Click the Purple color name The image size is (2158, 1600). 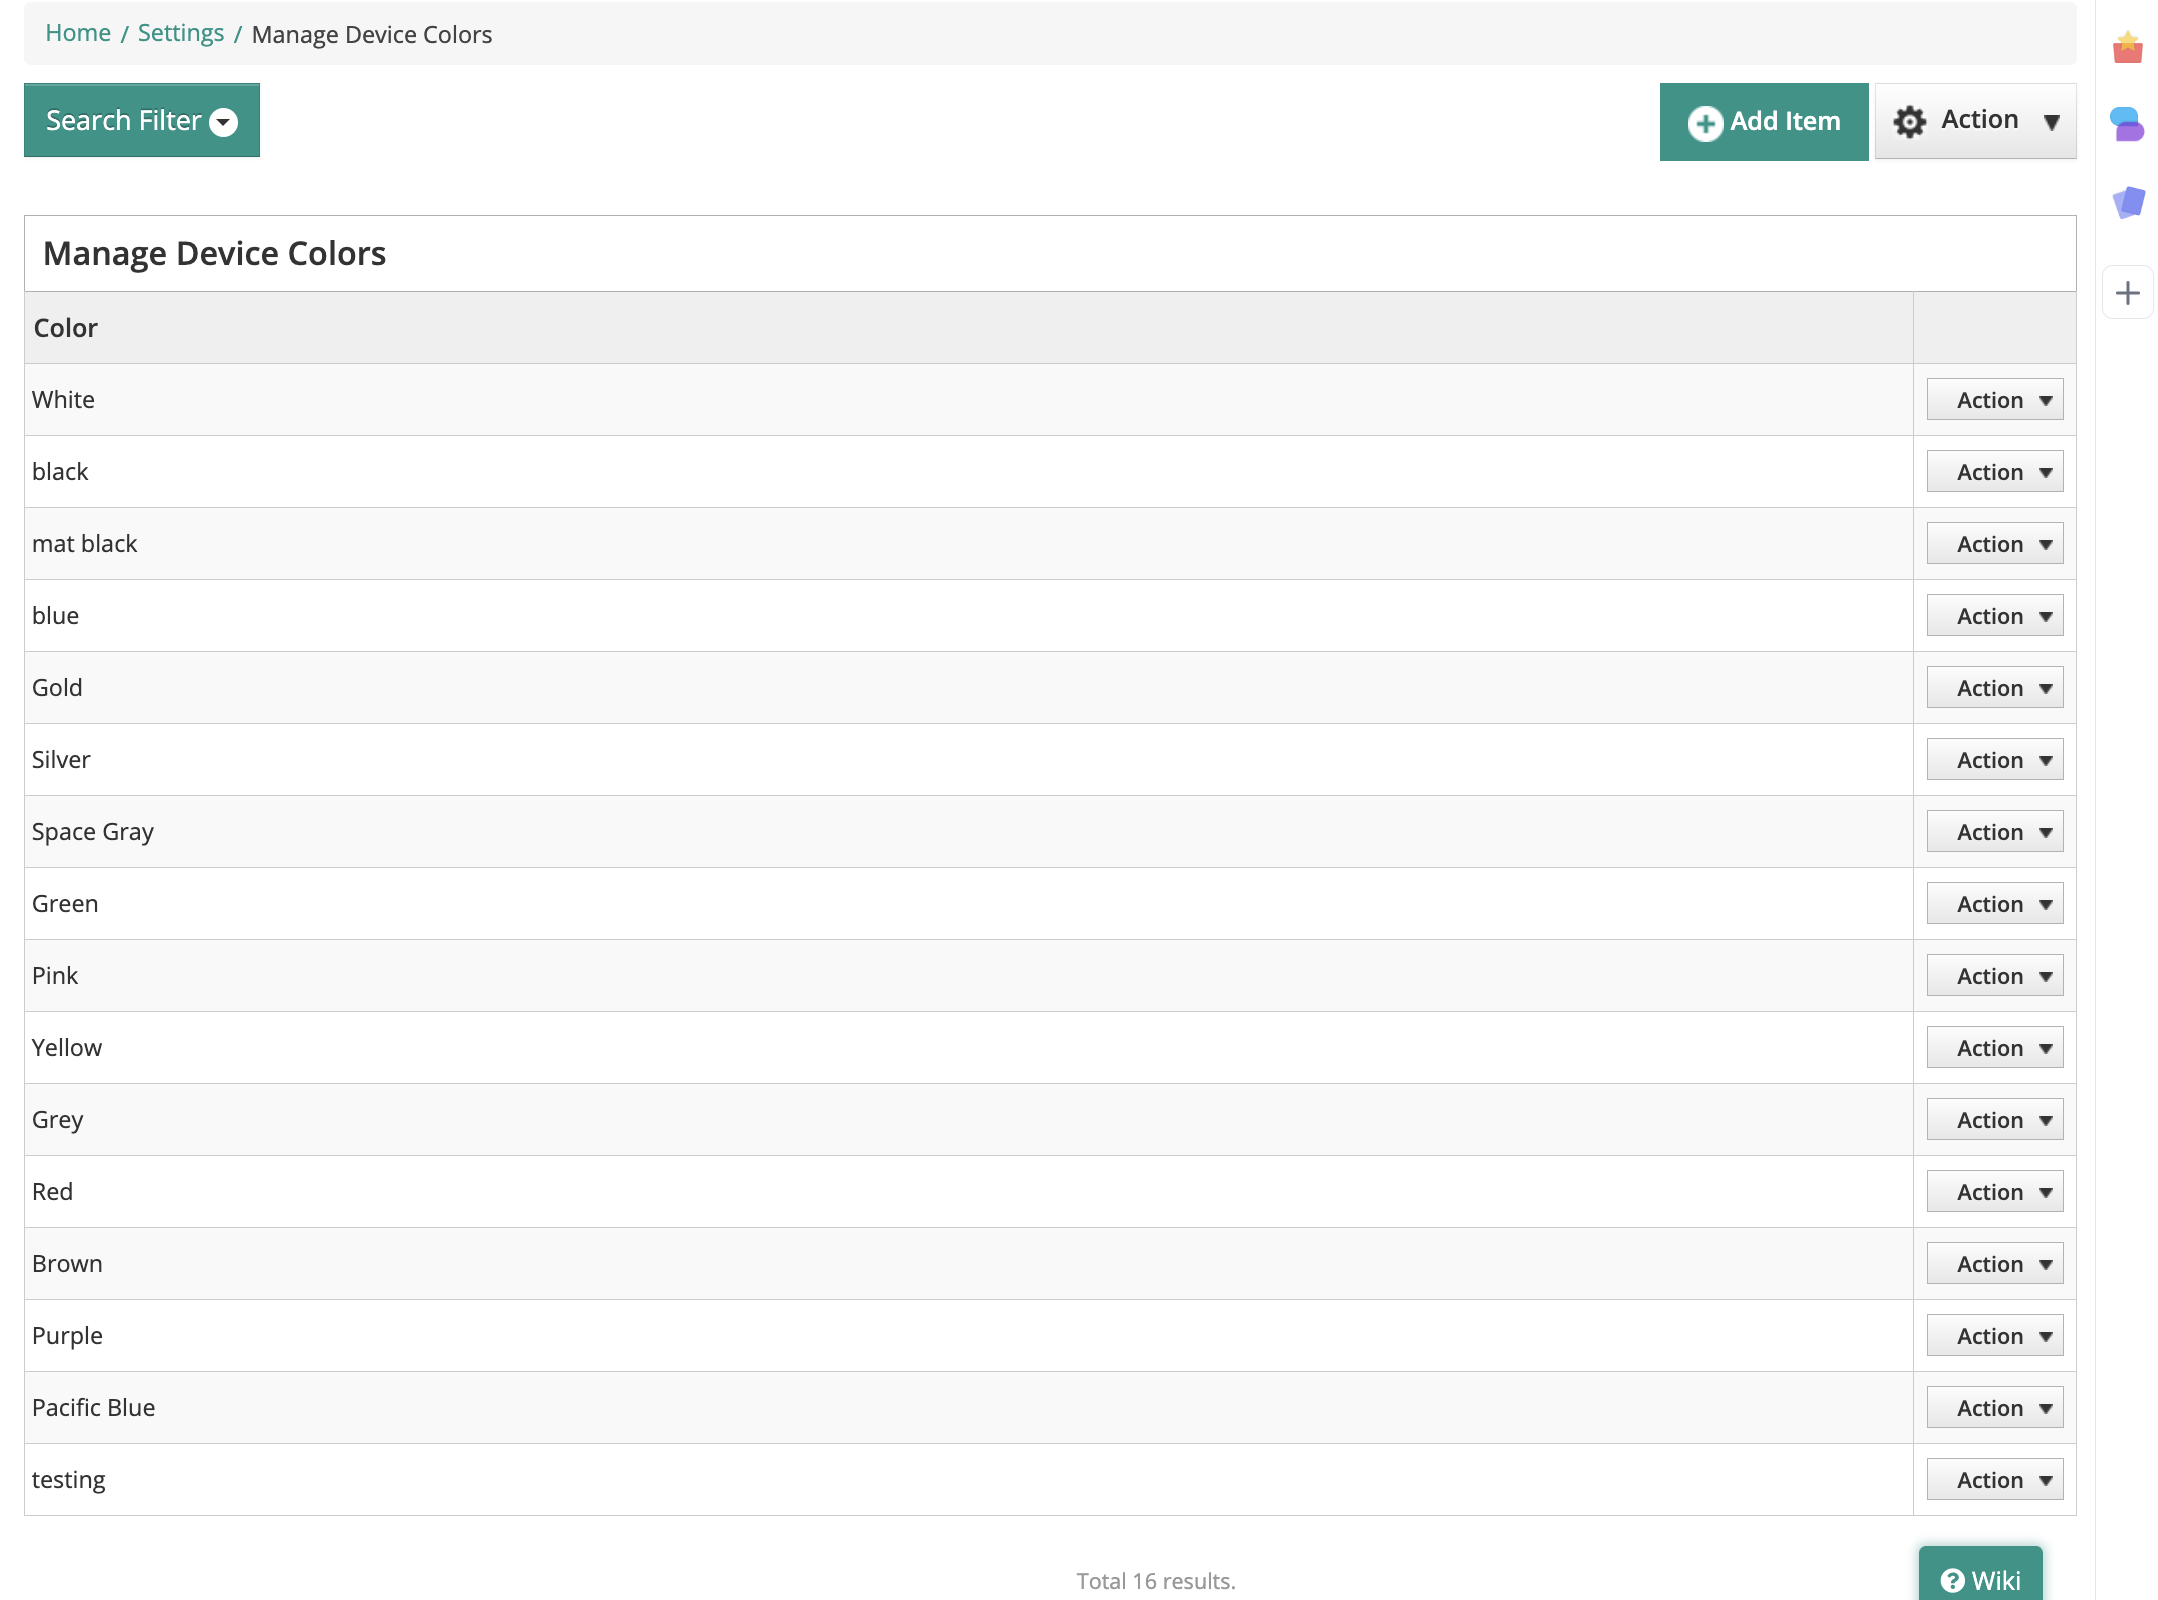coord(67,1336)
